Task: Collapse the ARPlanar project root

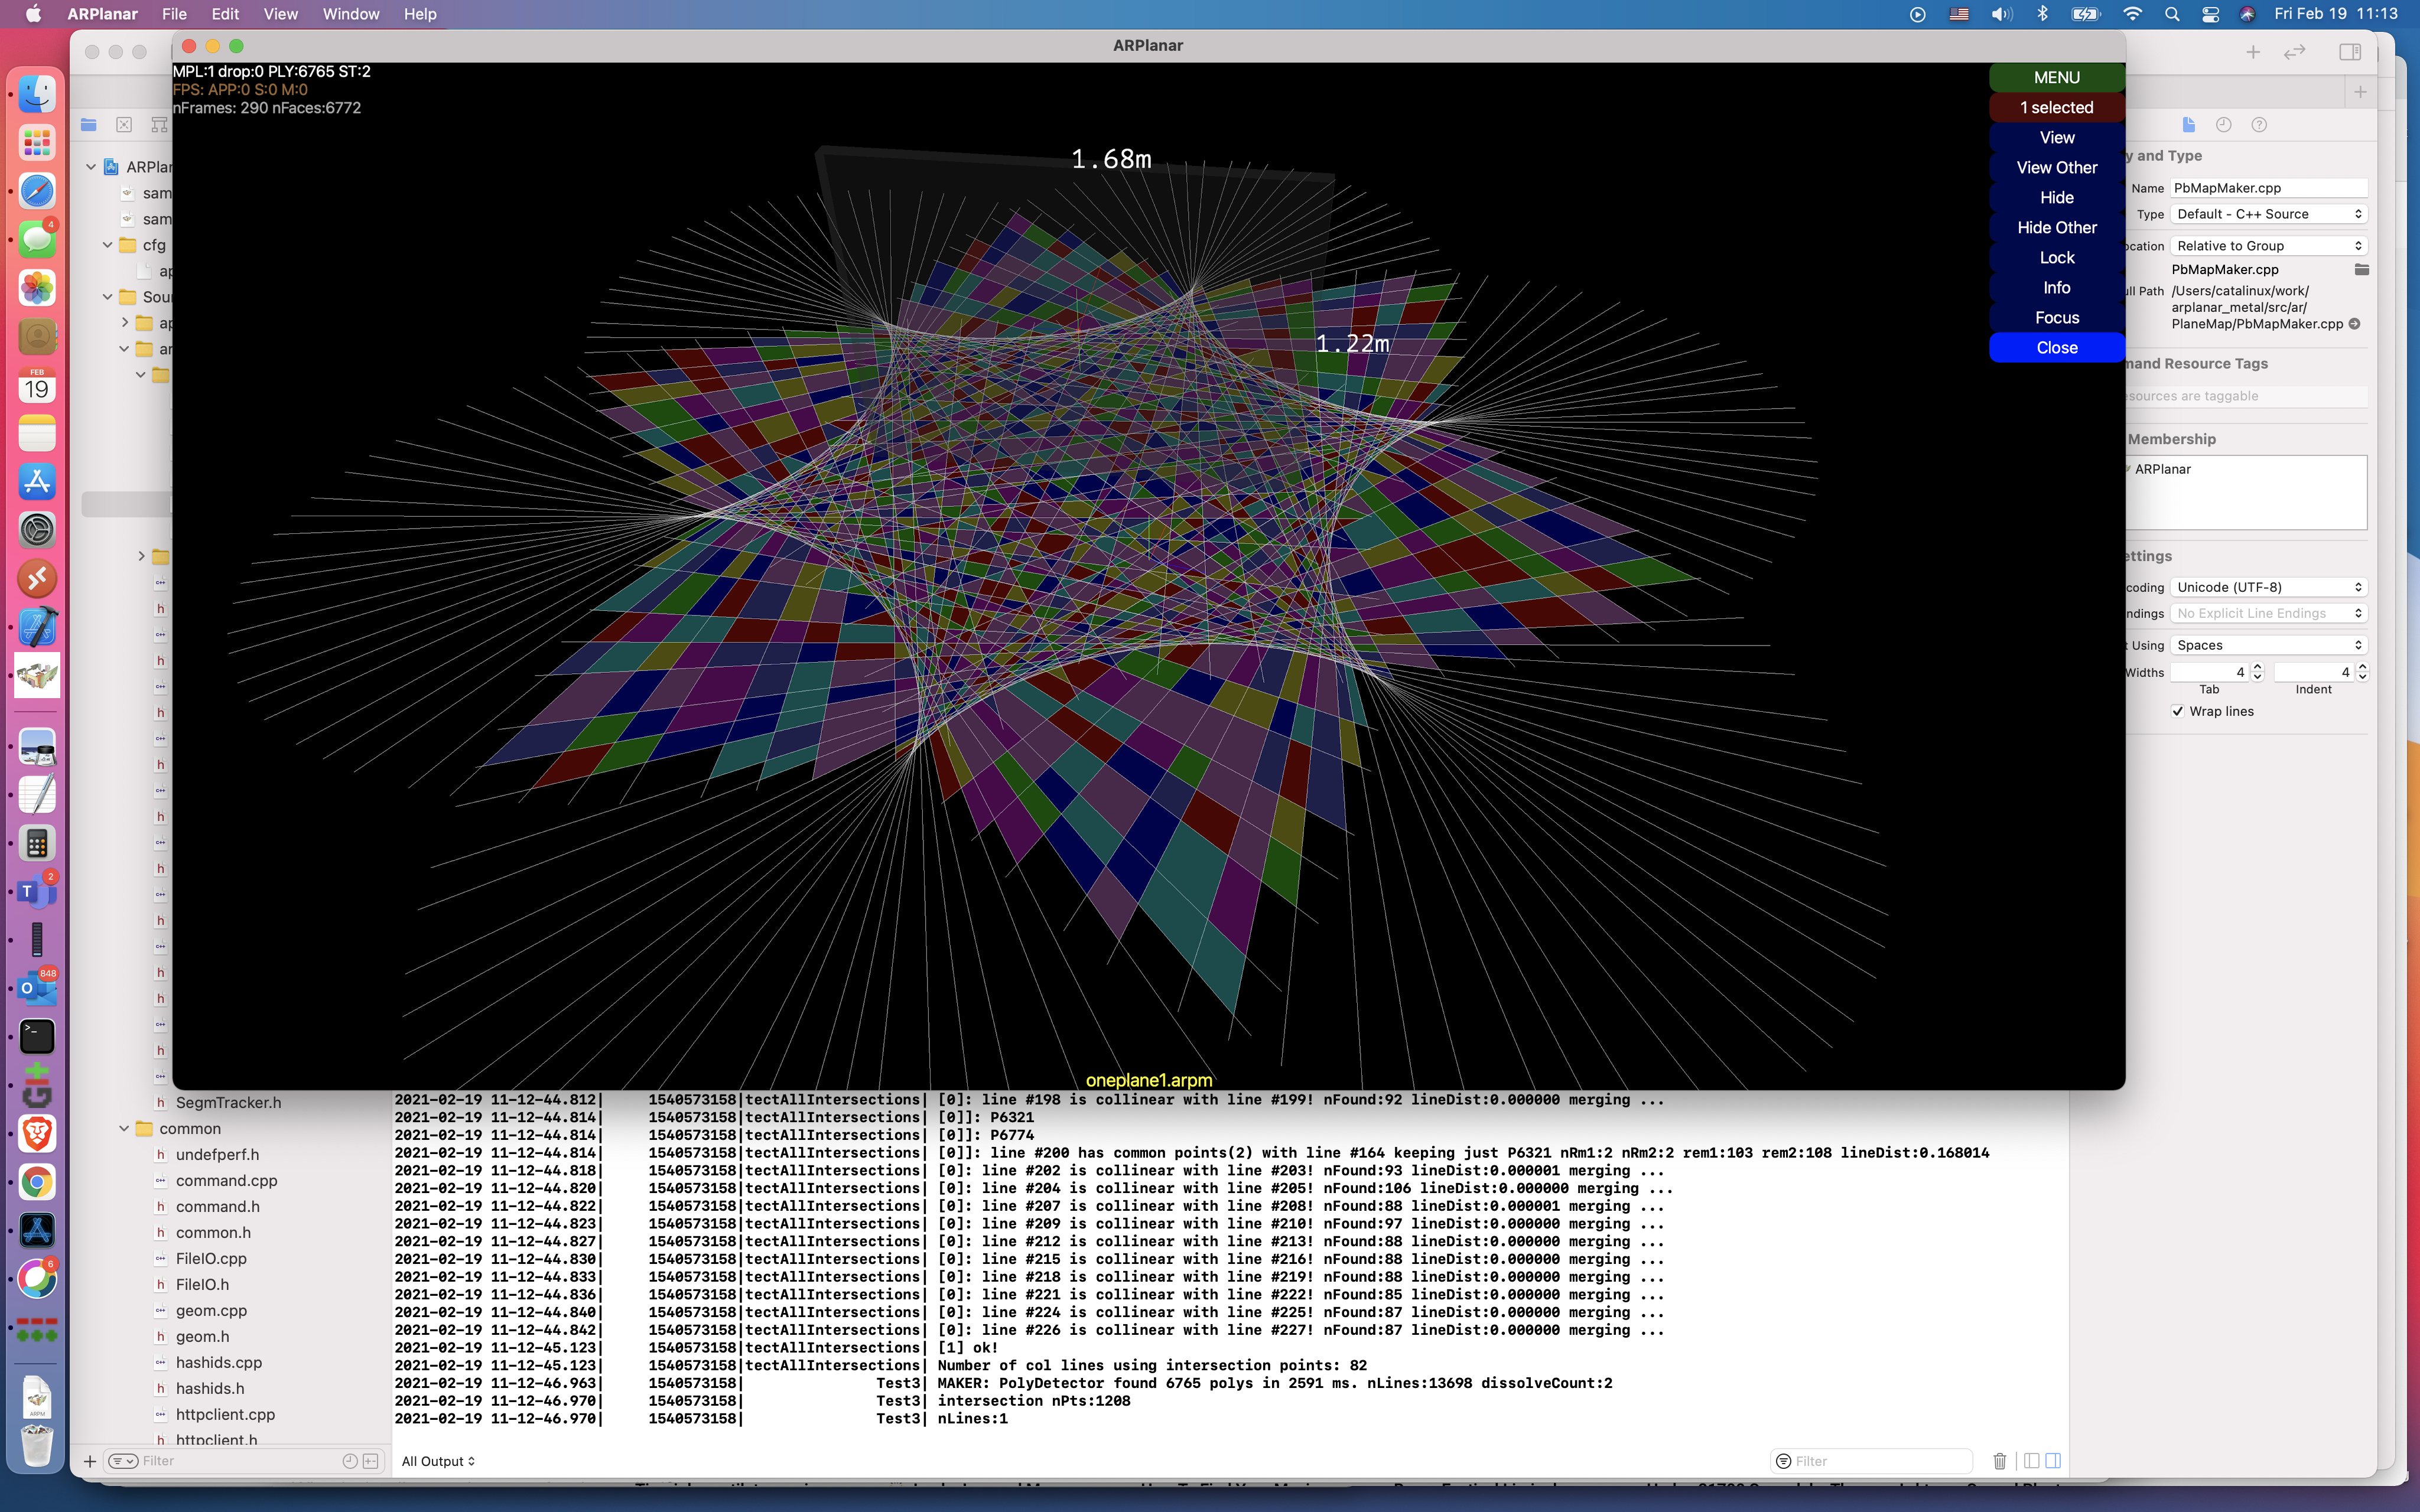Action: point(91,167)
